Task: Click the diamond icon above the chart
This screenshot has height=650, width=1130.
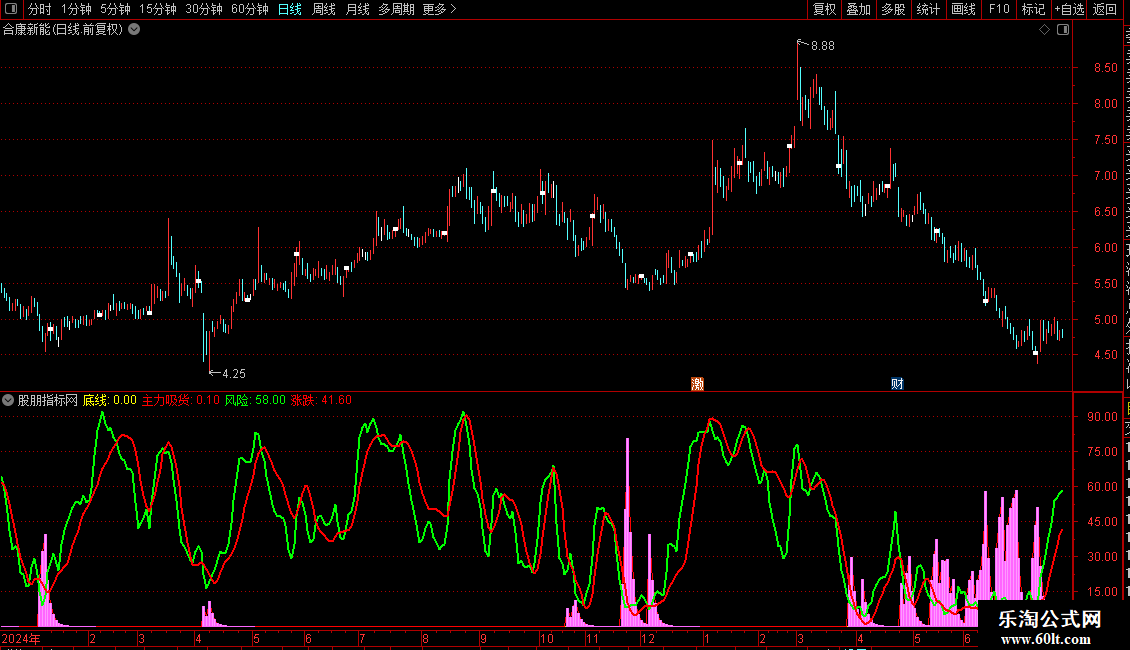Action: (x=1044, y=30)
